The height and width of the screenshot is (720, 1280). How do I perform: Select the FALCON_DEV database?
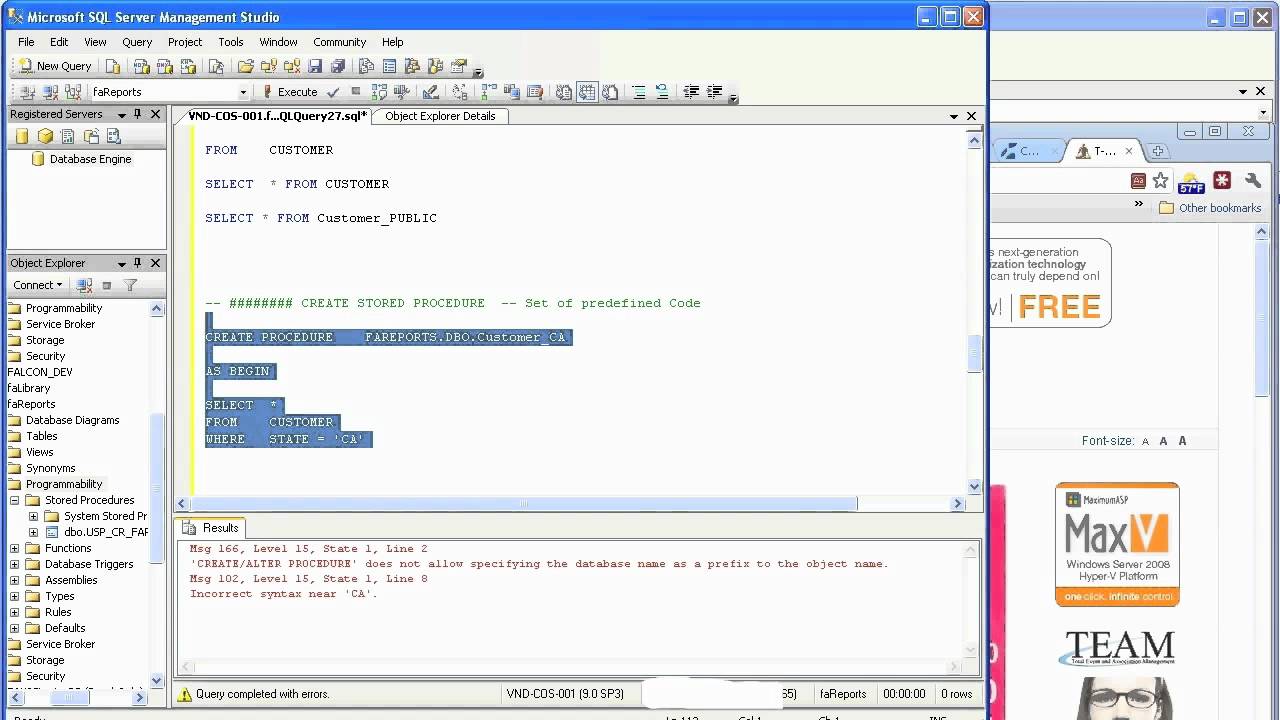pyautogui.click(x=40, y=372)
